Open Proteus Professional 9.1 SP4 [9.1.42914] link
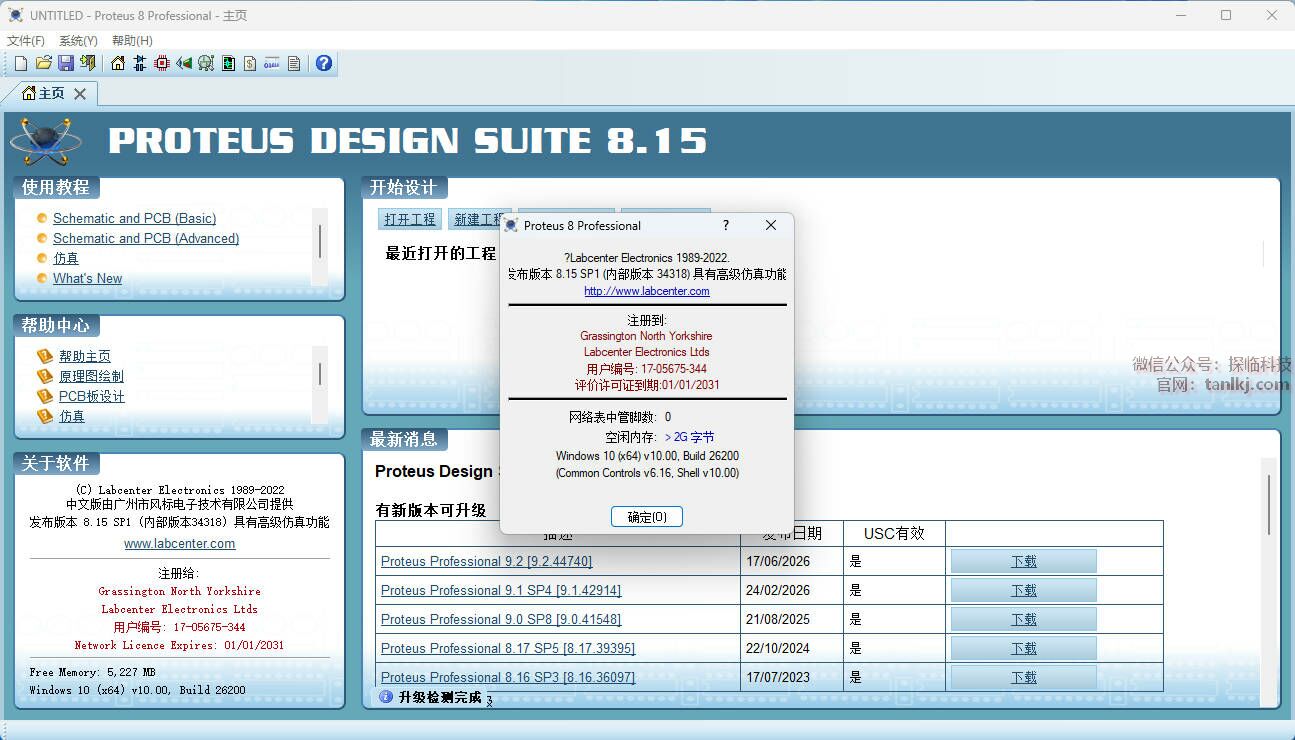1295x740 pixels. [x=501, y=590]
